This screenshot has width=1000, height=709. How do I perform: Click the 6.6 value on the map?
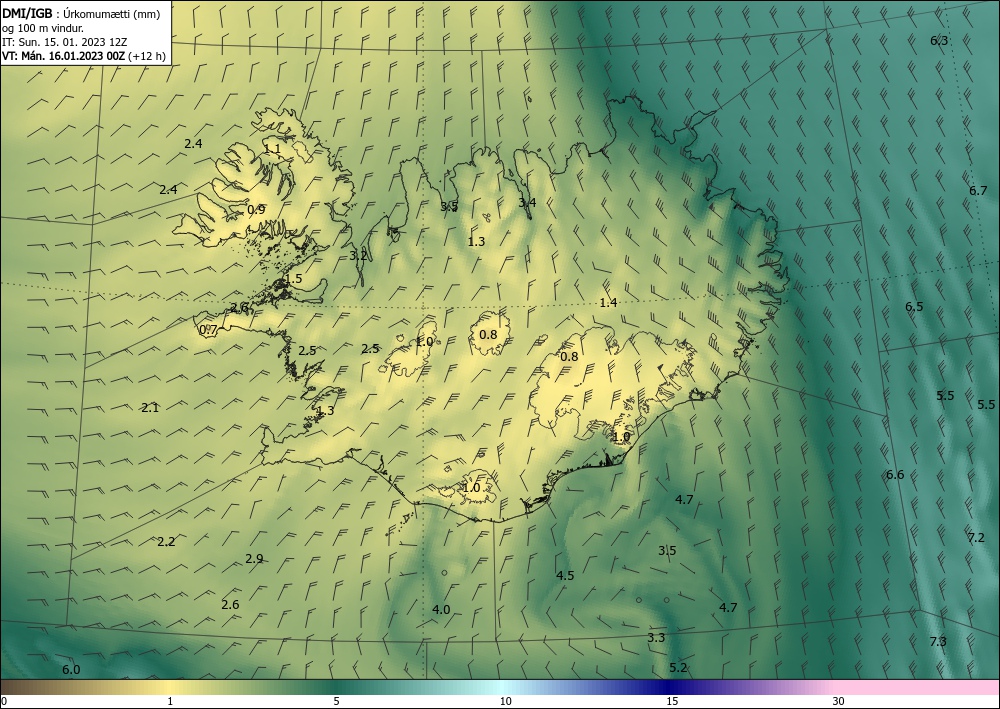click(895, 474)
